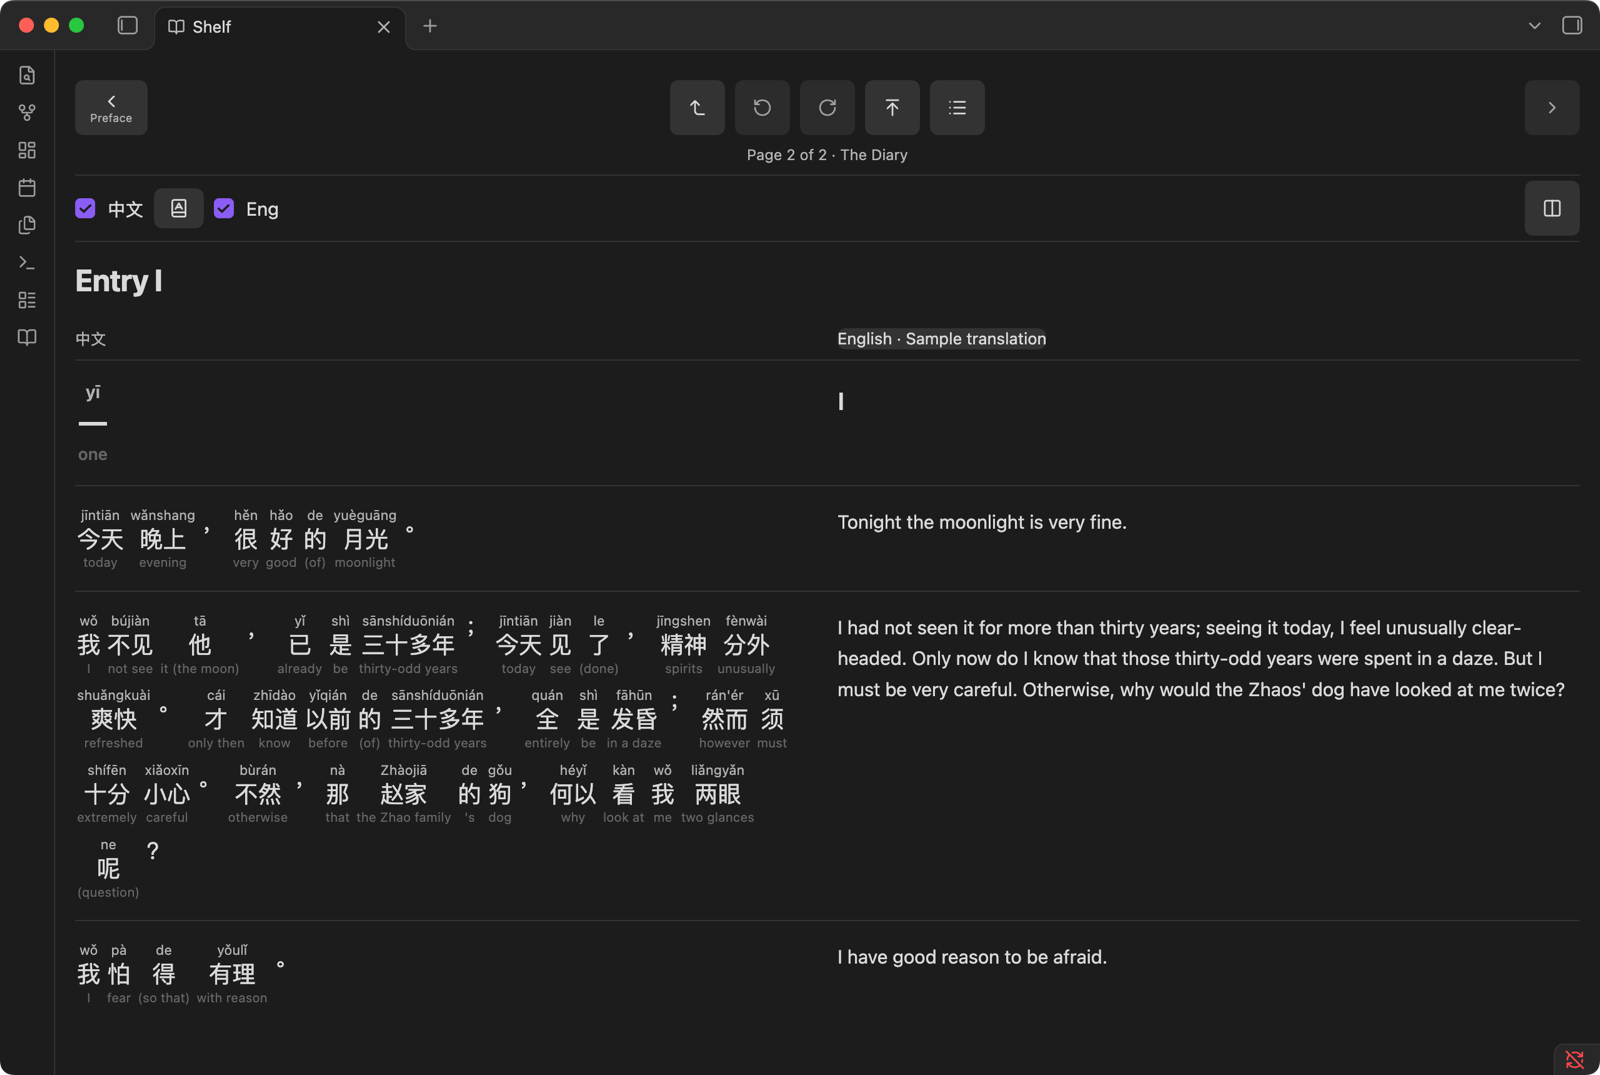Viewport: 1600px width, 1075px height.
Task: Click the Entry I heading
Action: pos(119,281)
